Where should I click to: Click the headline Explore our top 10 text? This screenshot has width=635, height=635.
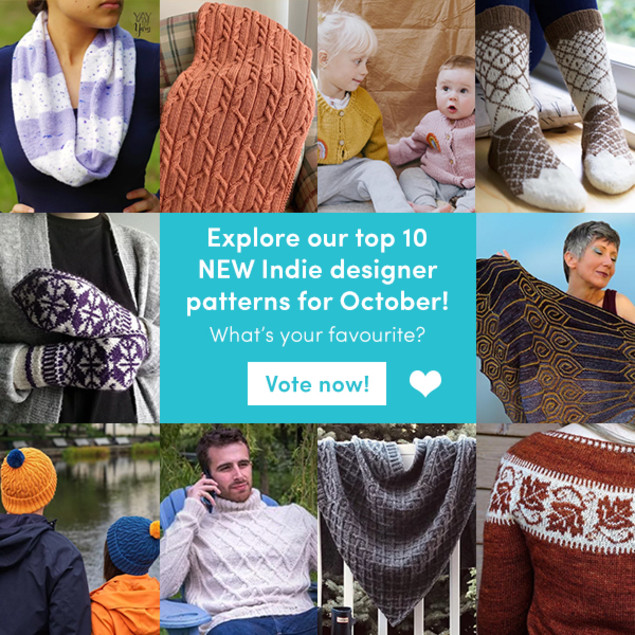[x=317, y=238]
